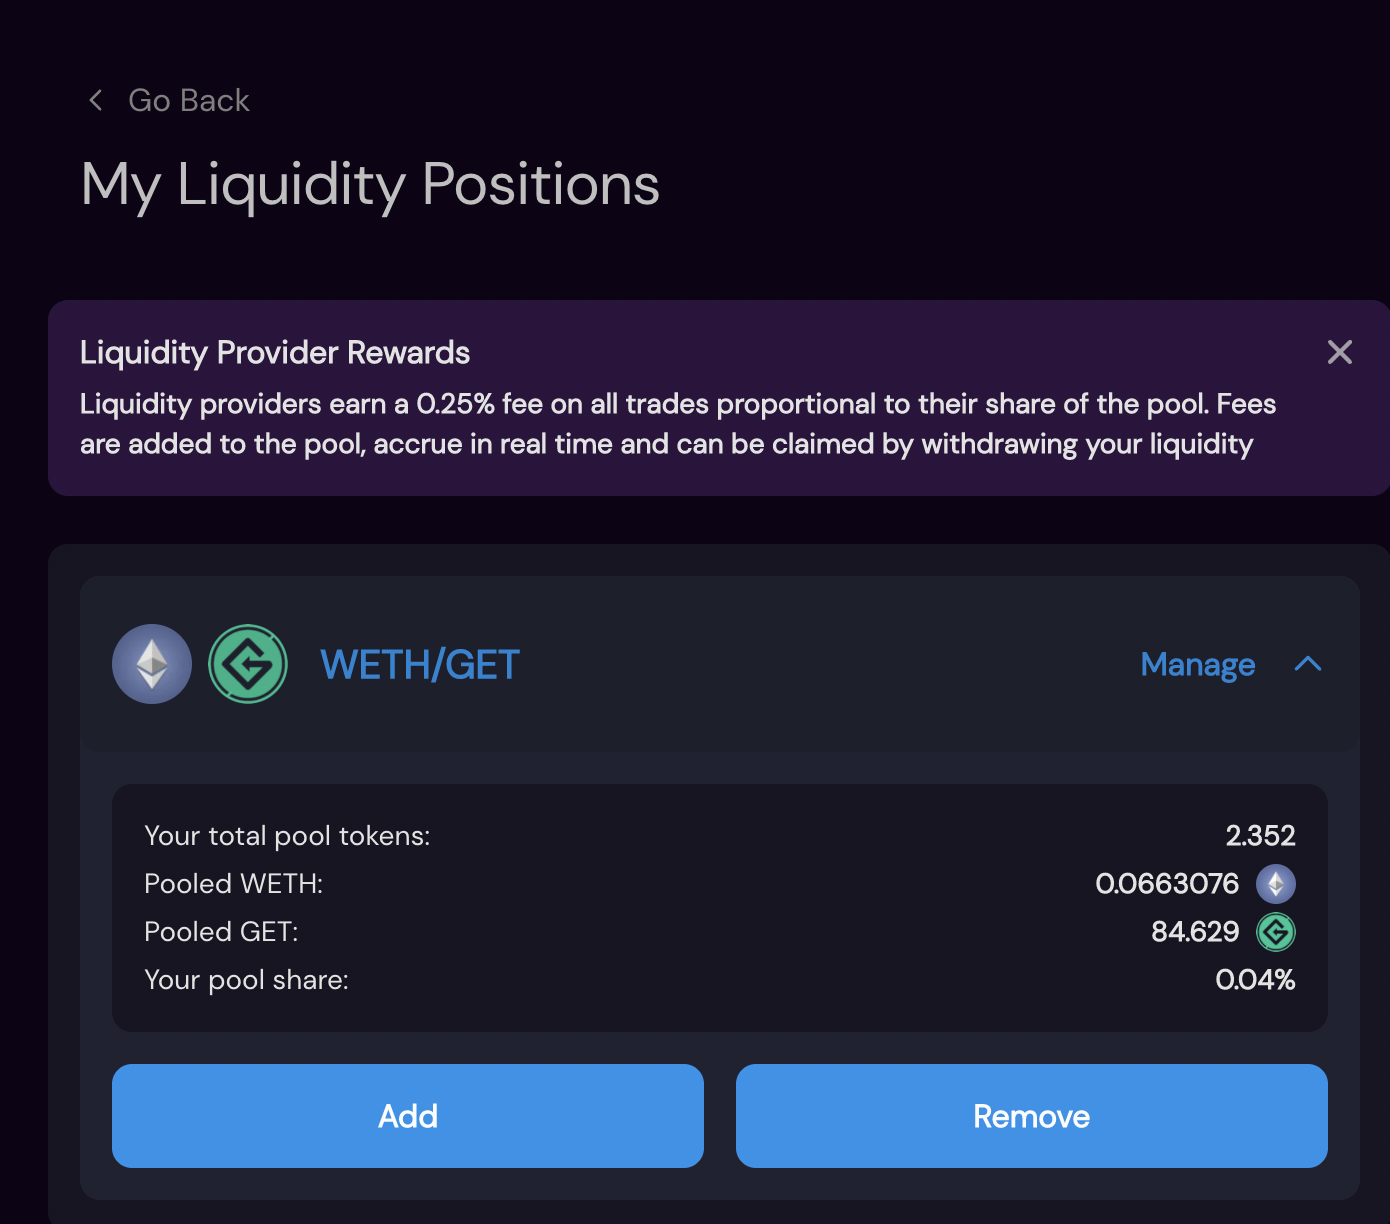Click the large green GET token icon
Viewport: 1390px width, 1224px height.
pyautogui.click(x=248, y=664)
